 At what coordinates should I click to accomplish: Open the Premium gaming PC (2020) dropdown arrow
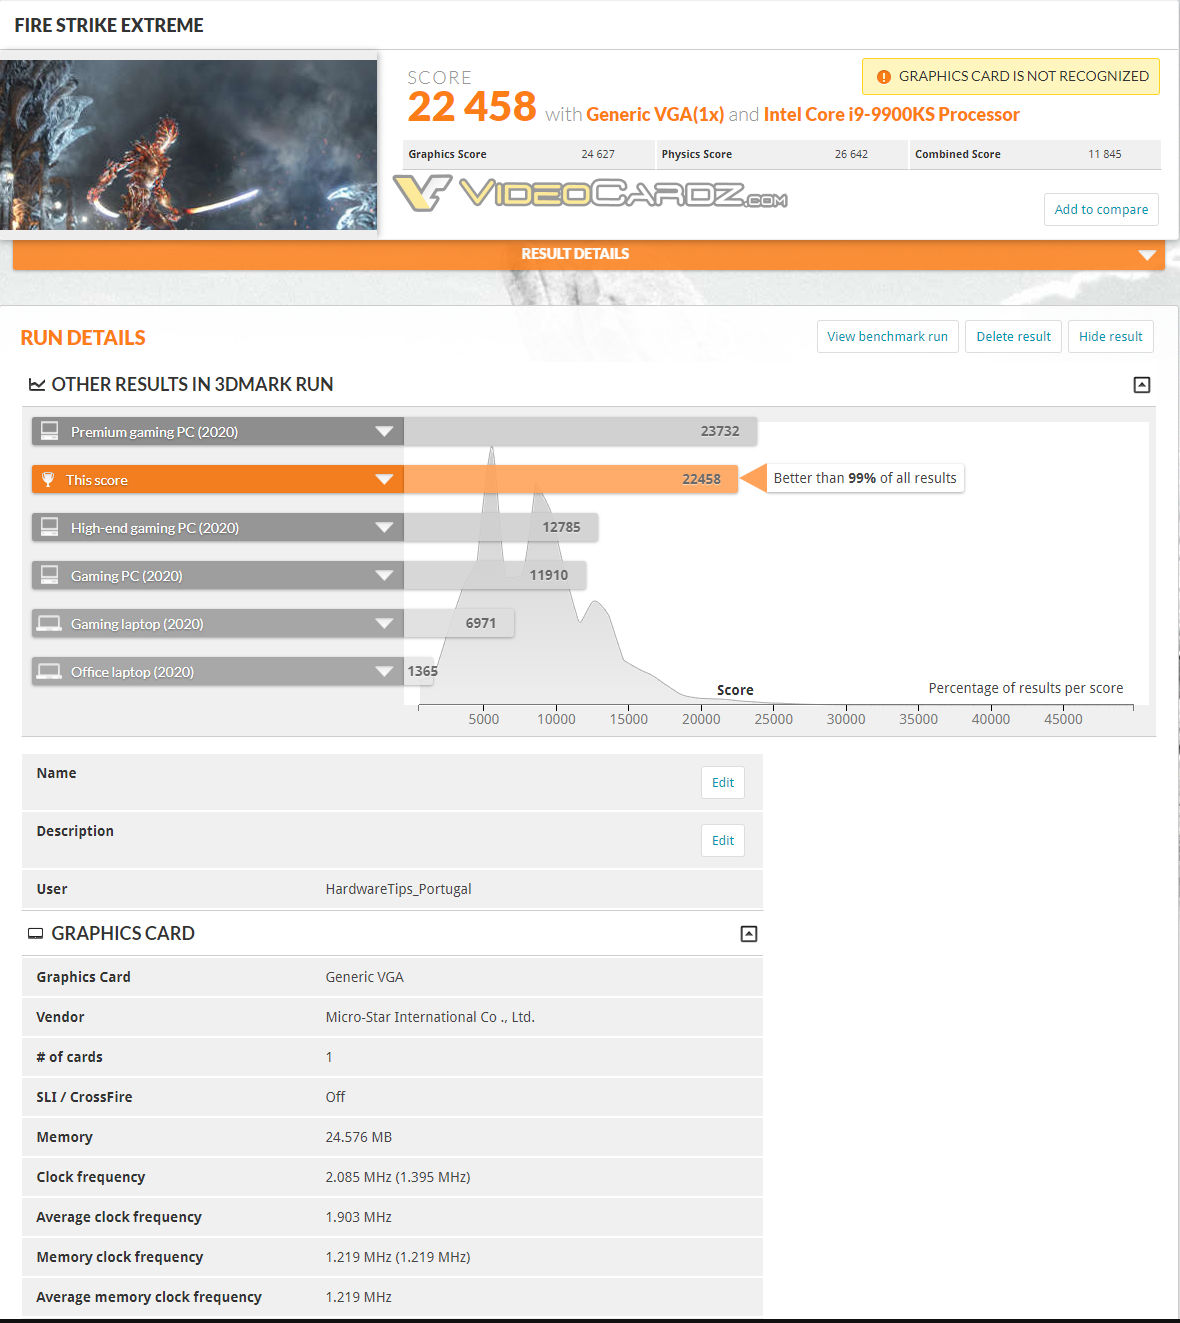point(384,431)
